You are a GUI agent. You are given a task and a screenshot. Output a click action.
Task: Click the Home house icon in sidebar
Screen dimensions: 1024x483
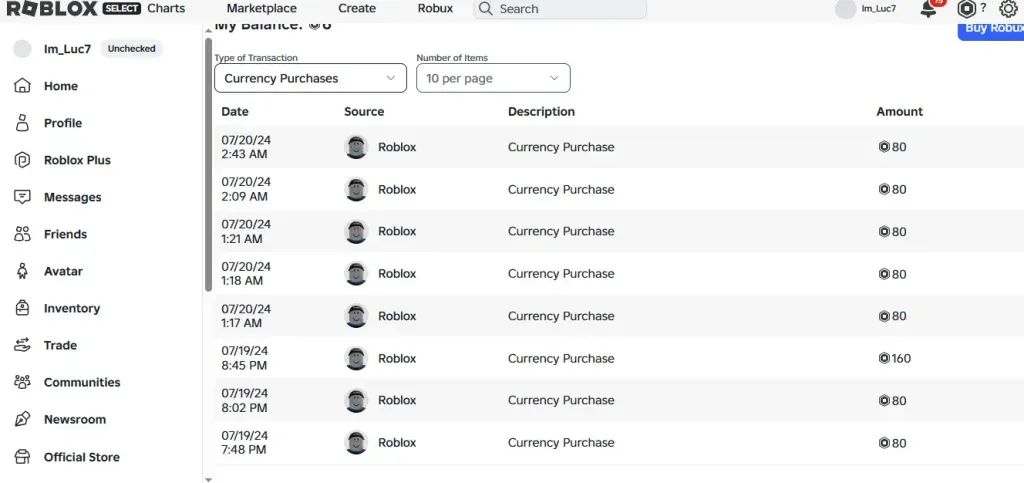click(x=22, y=86)
